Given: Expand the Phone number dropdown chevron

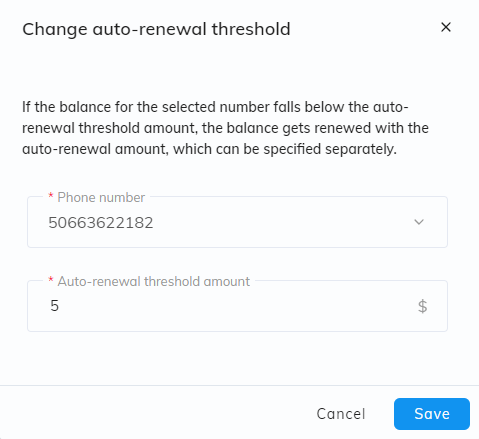Looking at the screenshot, I should tap(419, 222).
